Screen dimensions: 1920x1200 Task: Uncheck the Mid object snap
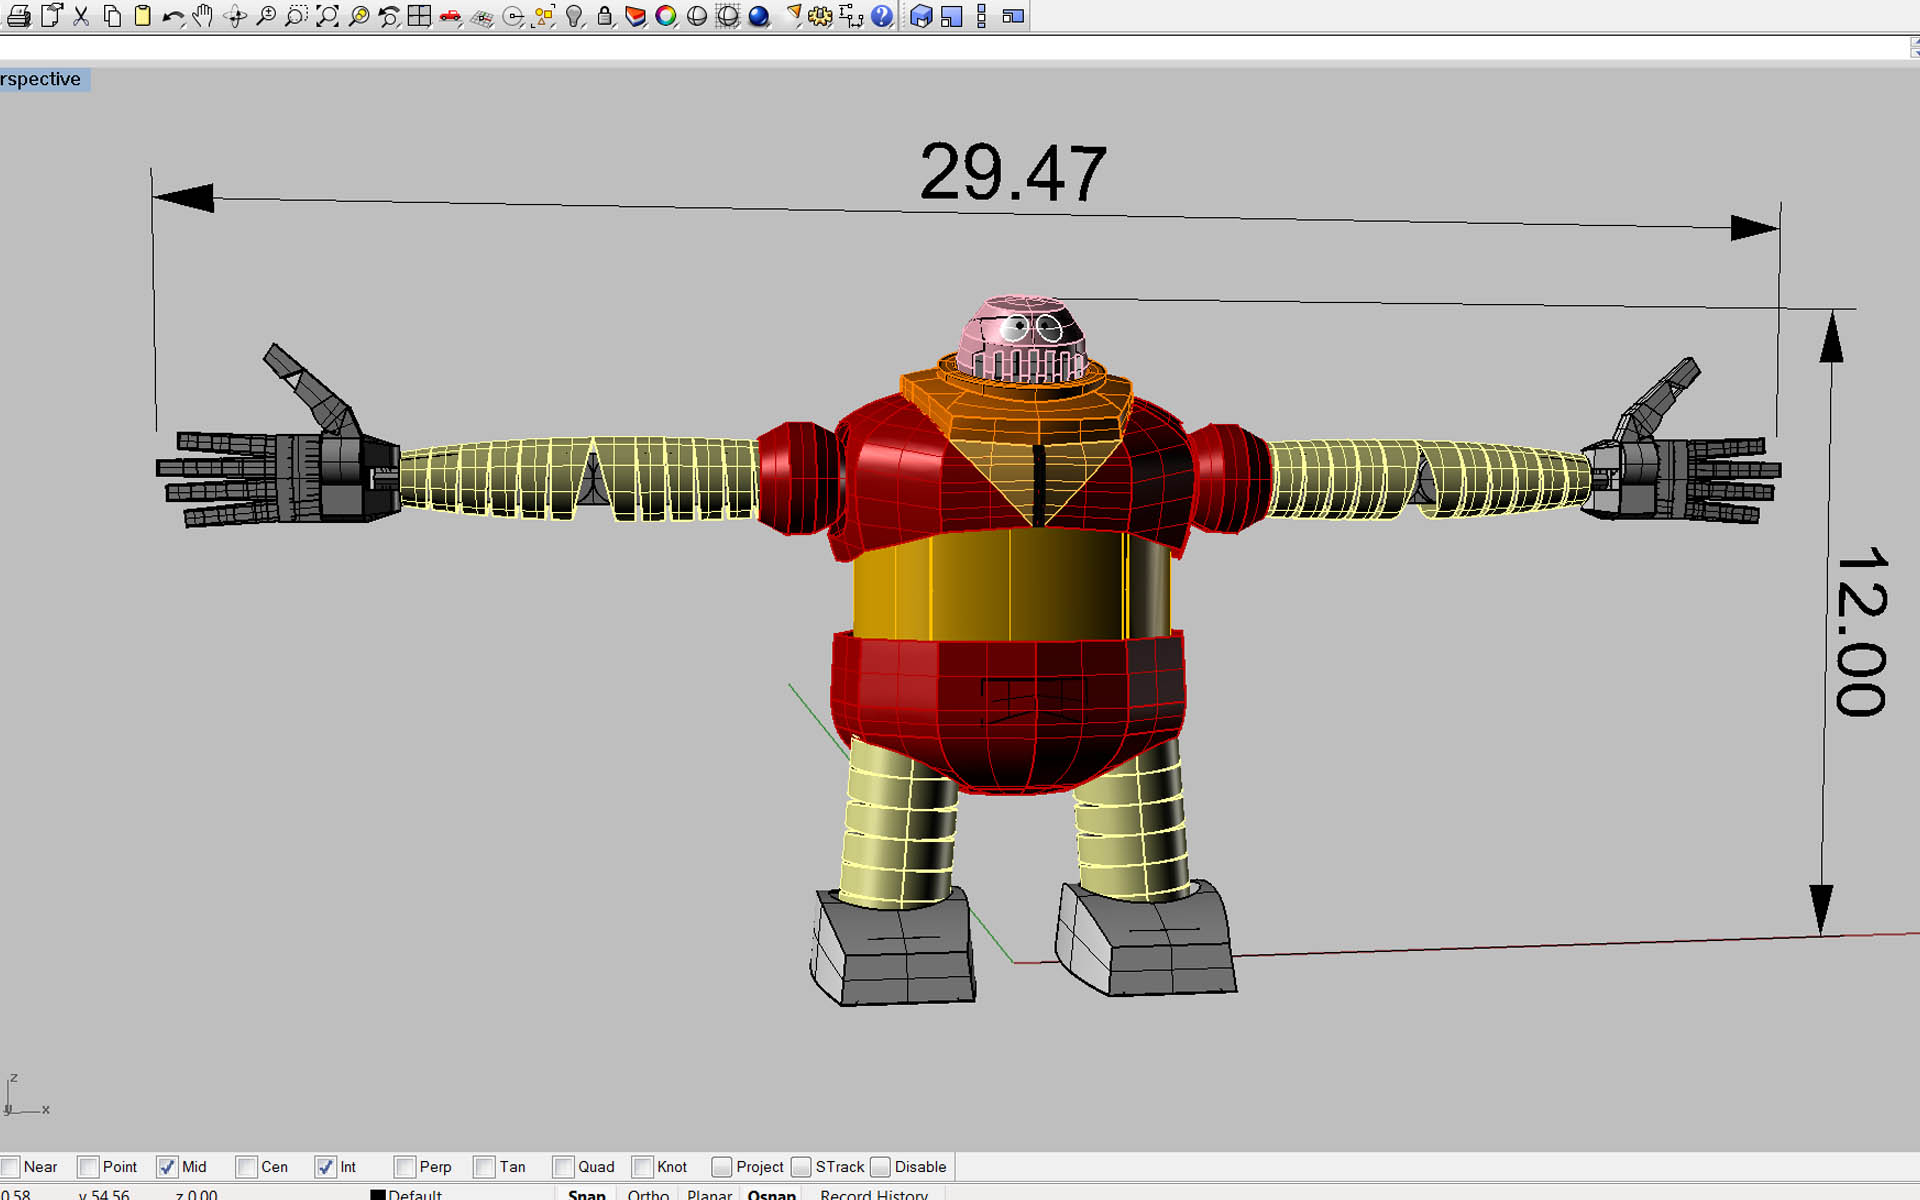click(x=167, y=1167)
